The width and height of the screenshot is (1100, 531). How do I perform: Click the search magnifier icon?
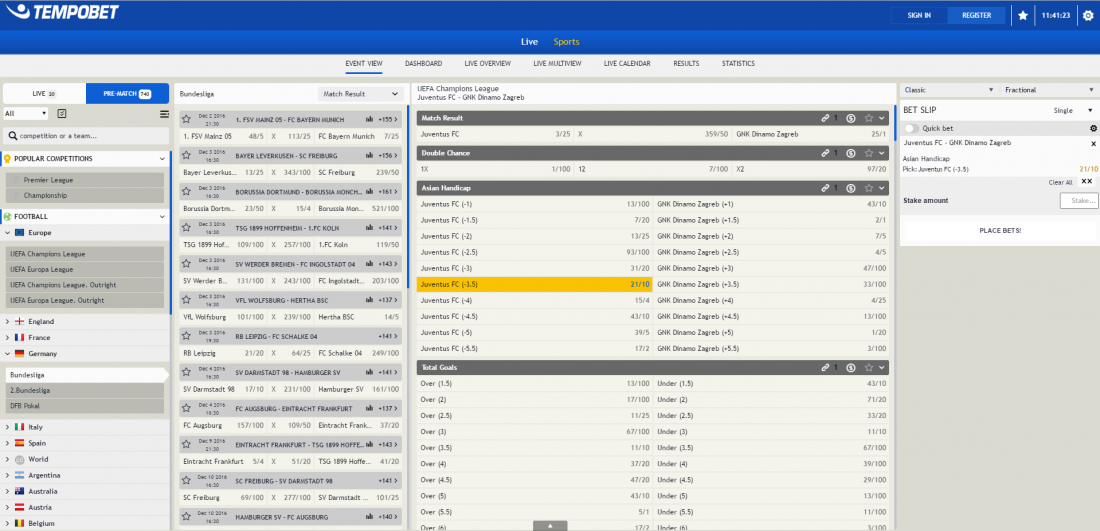(x=13, y=136)
